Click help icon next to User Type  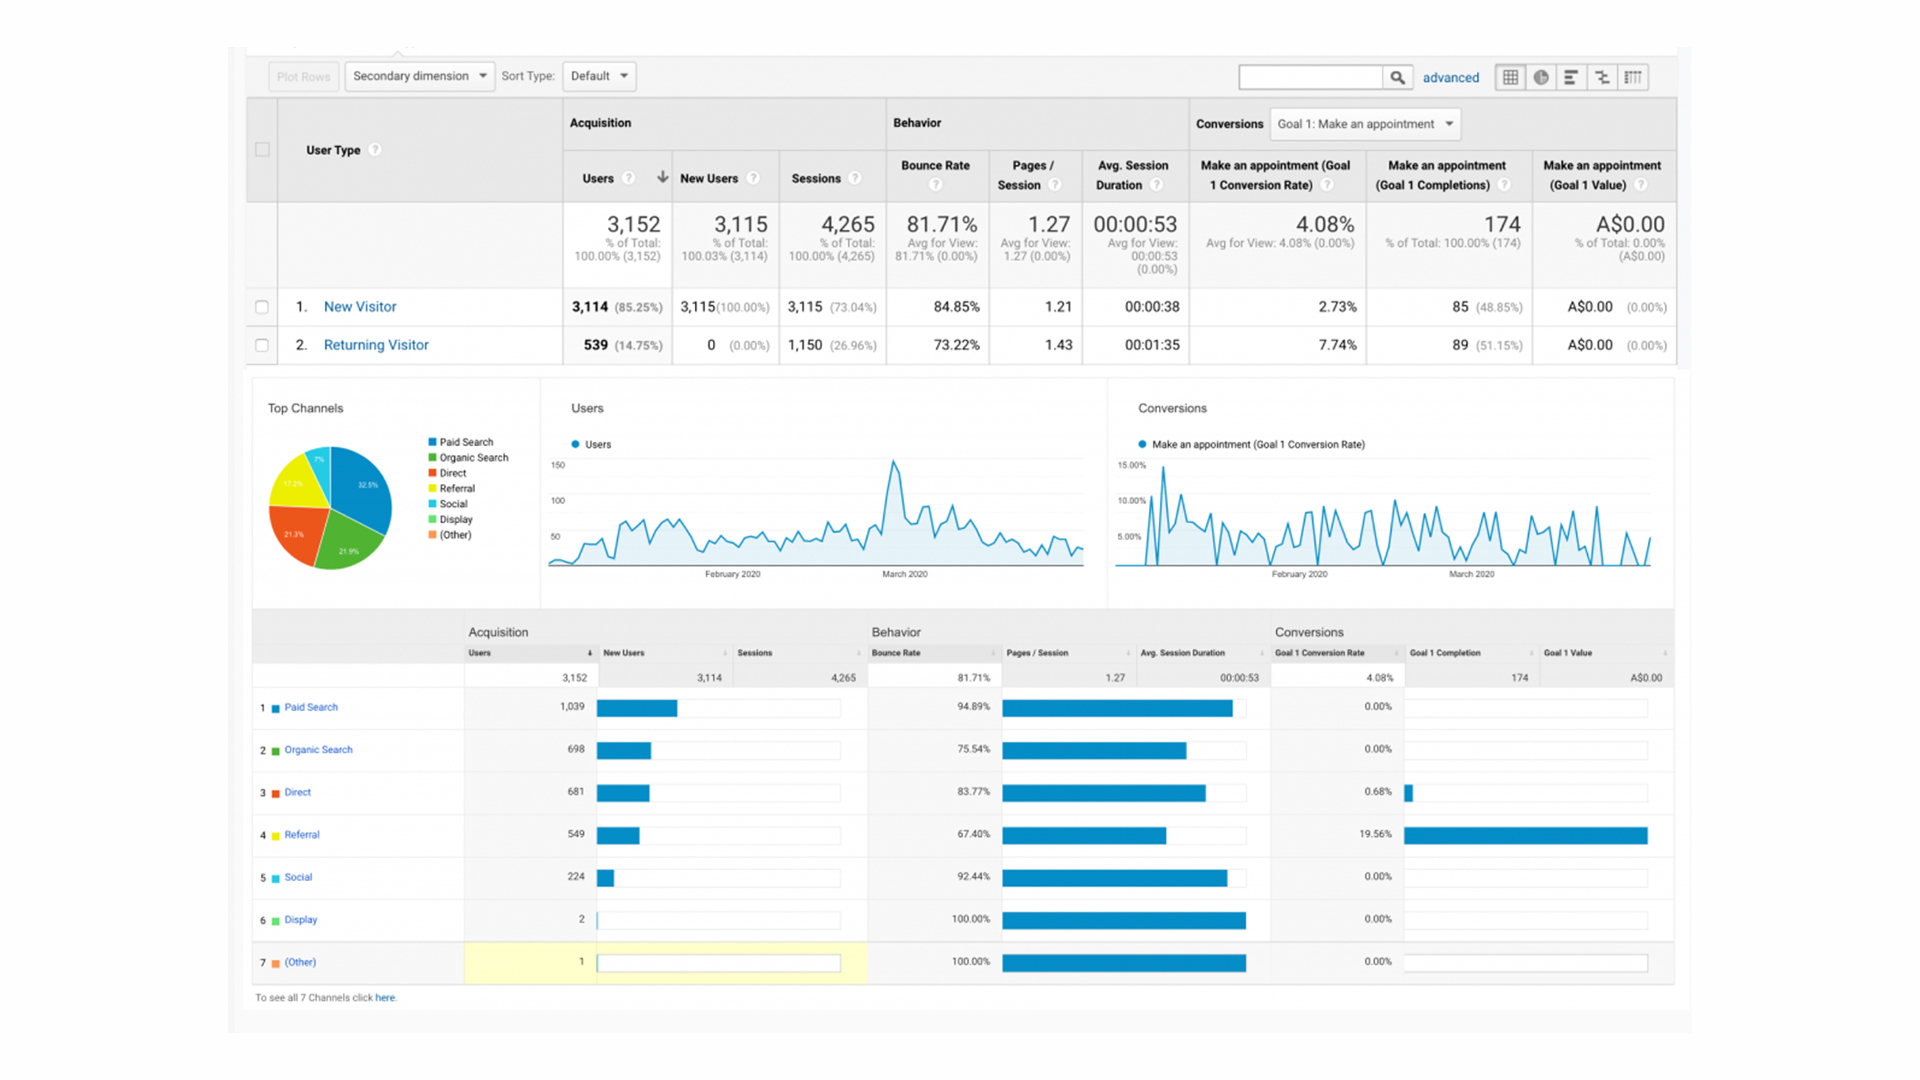[375, 150]
